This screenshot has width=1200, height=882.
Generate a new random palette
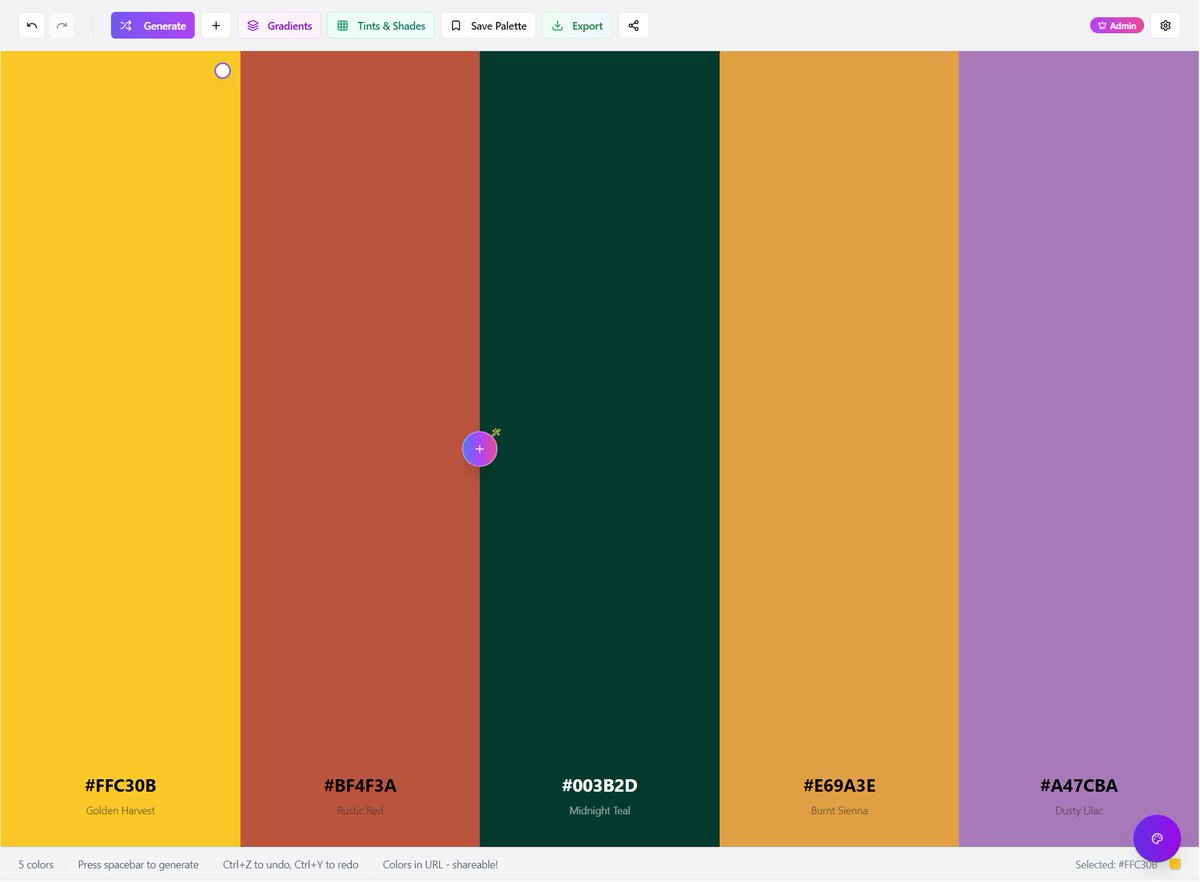[153, 25]
